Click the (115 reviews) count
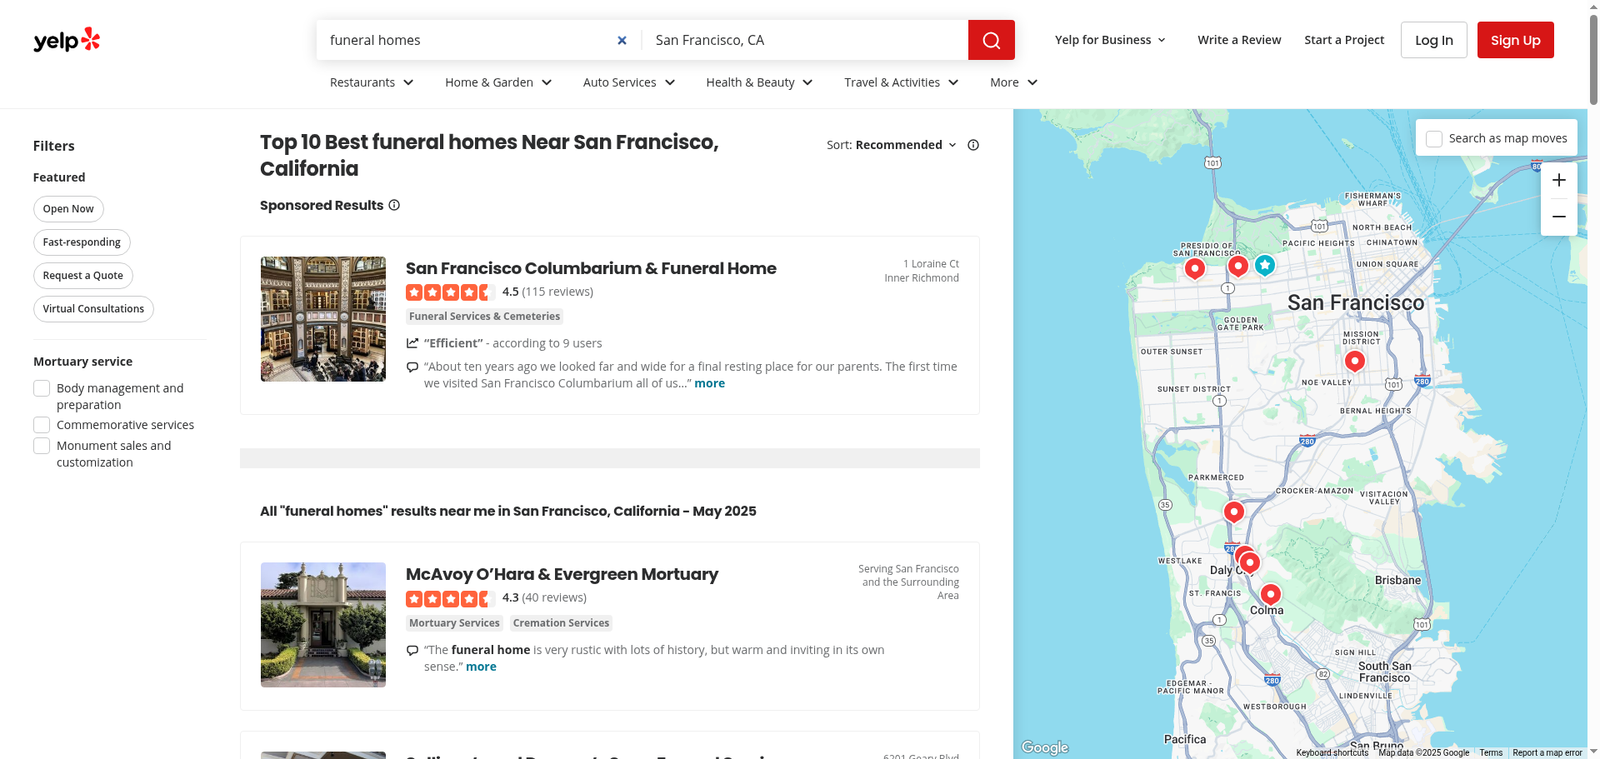This screenshot has width=1600, height=759. [x=557, y=292]
